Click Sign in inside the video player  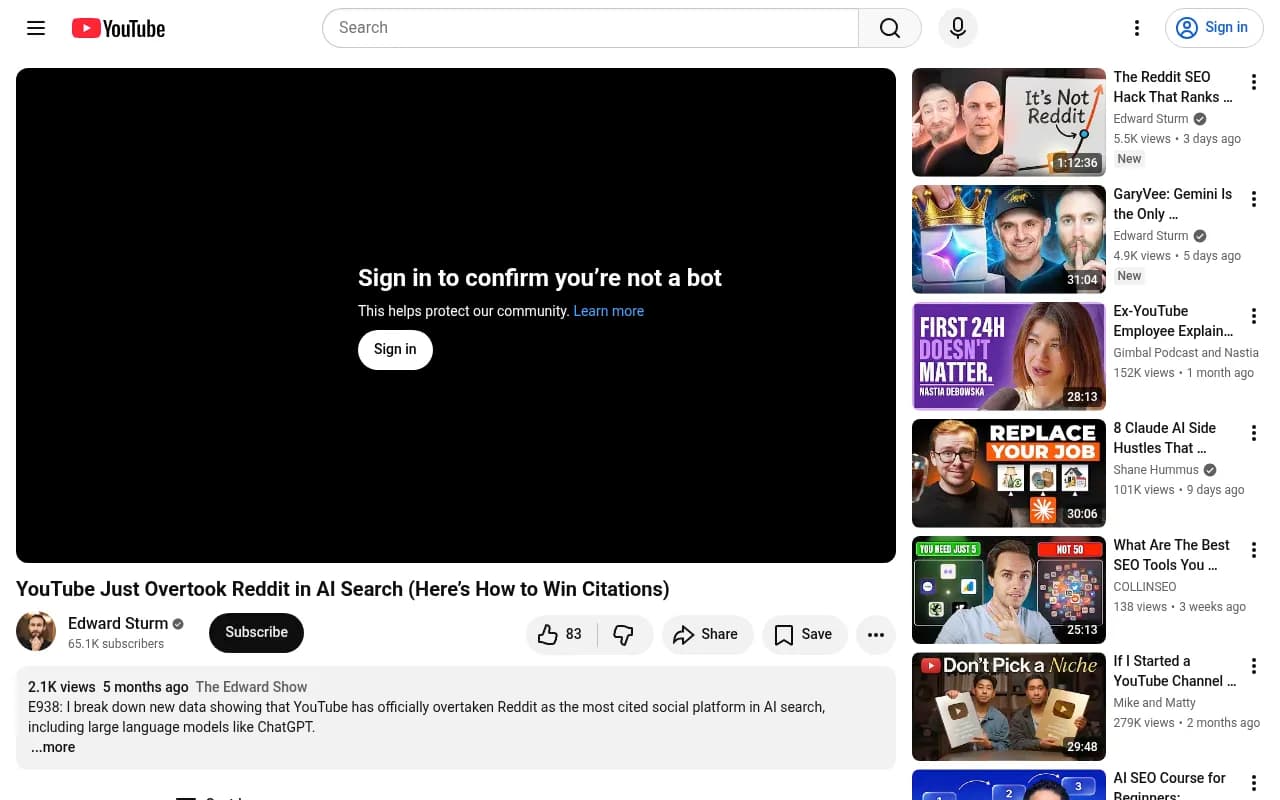tap(395, 349)
